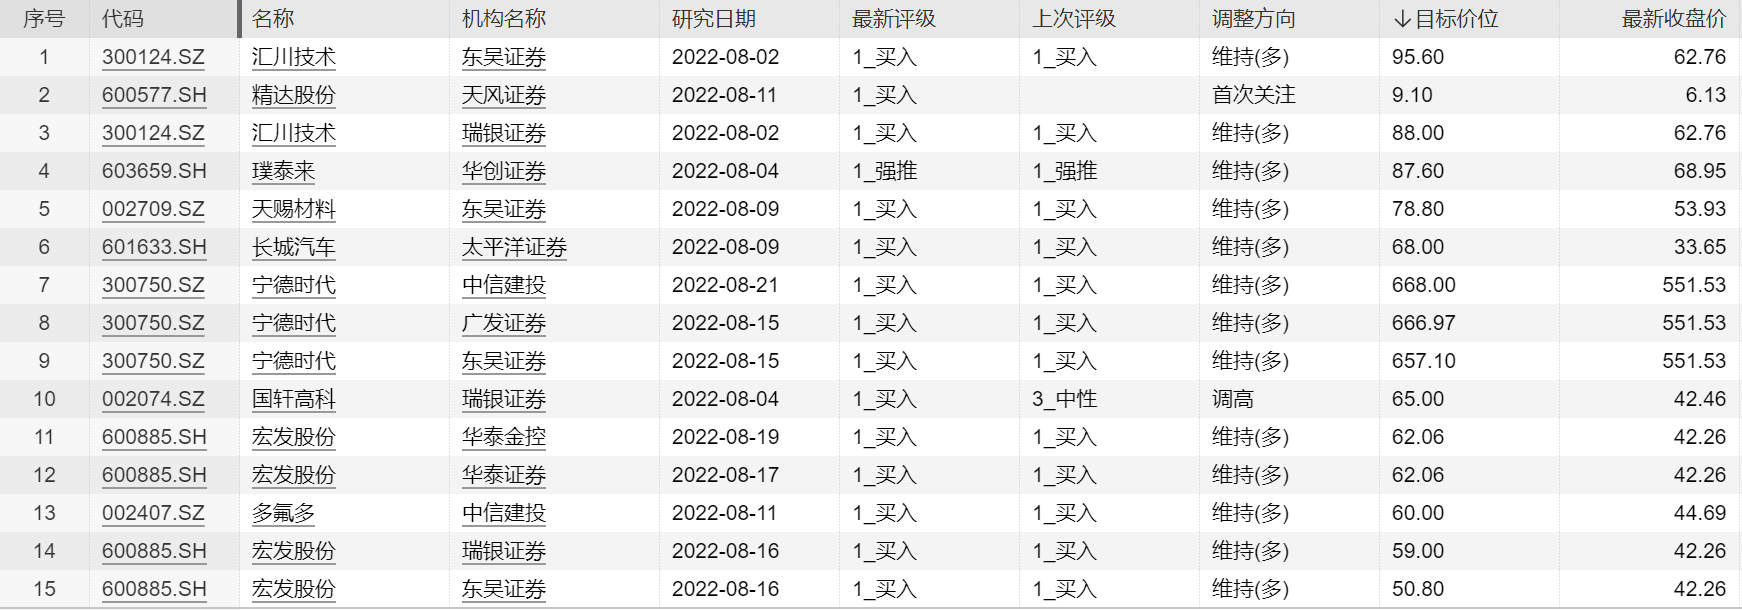Open 璞泰来 stock name link

pyautogui.click(x=284, y=171)
